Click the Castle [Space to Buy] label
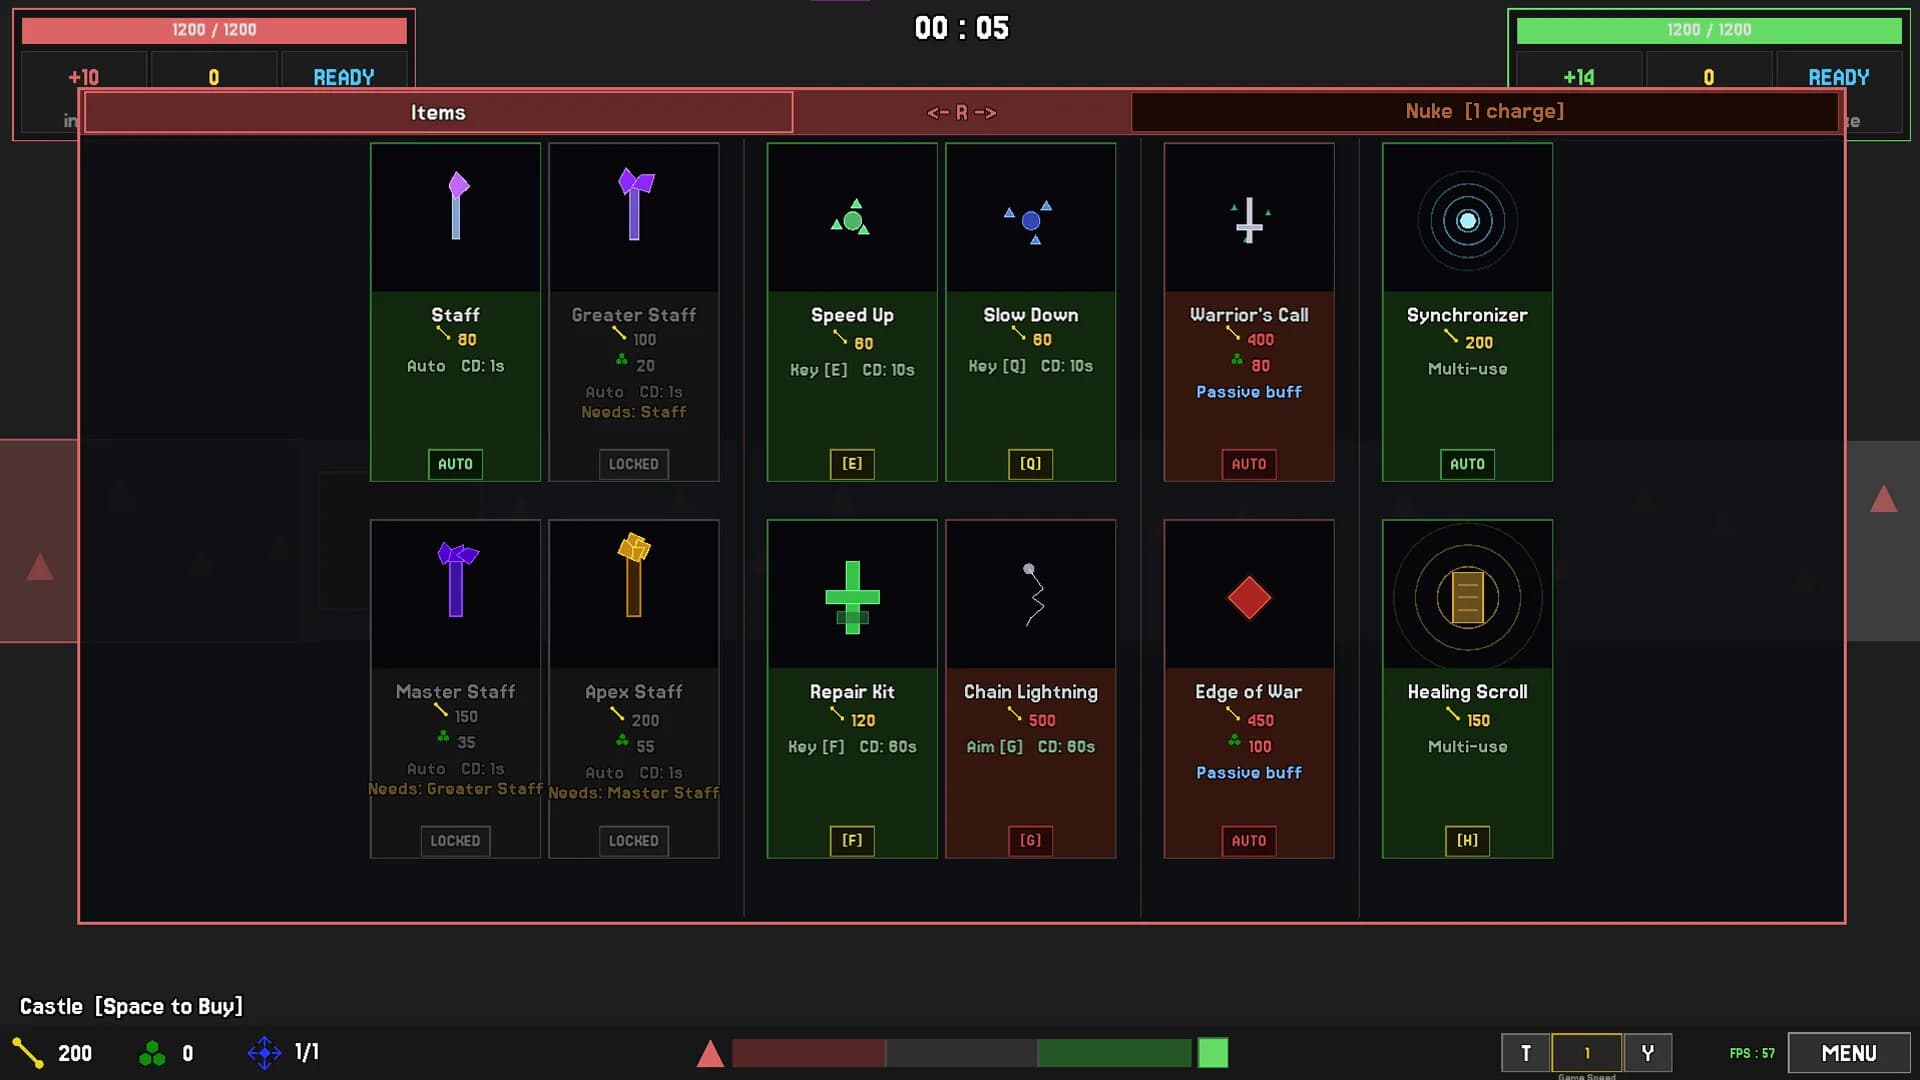Image resolution: width=1920 pixels, height=1080 pixels. (x=131, y=1006)
